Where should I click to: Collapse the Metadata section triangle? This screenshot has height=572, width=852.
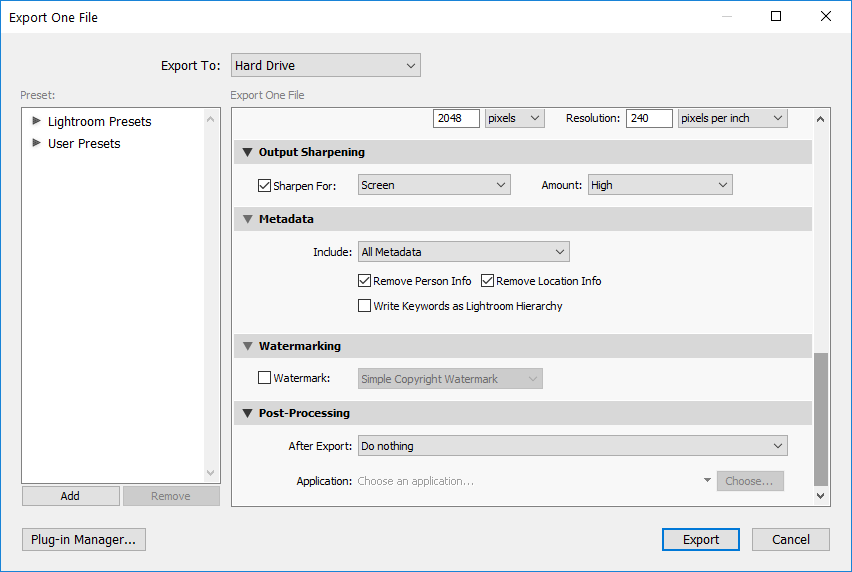pyautogui.click(x=247, y=219)
